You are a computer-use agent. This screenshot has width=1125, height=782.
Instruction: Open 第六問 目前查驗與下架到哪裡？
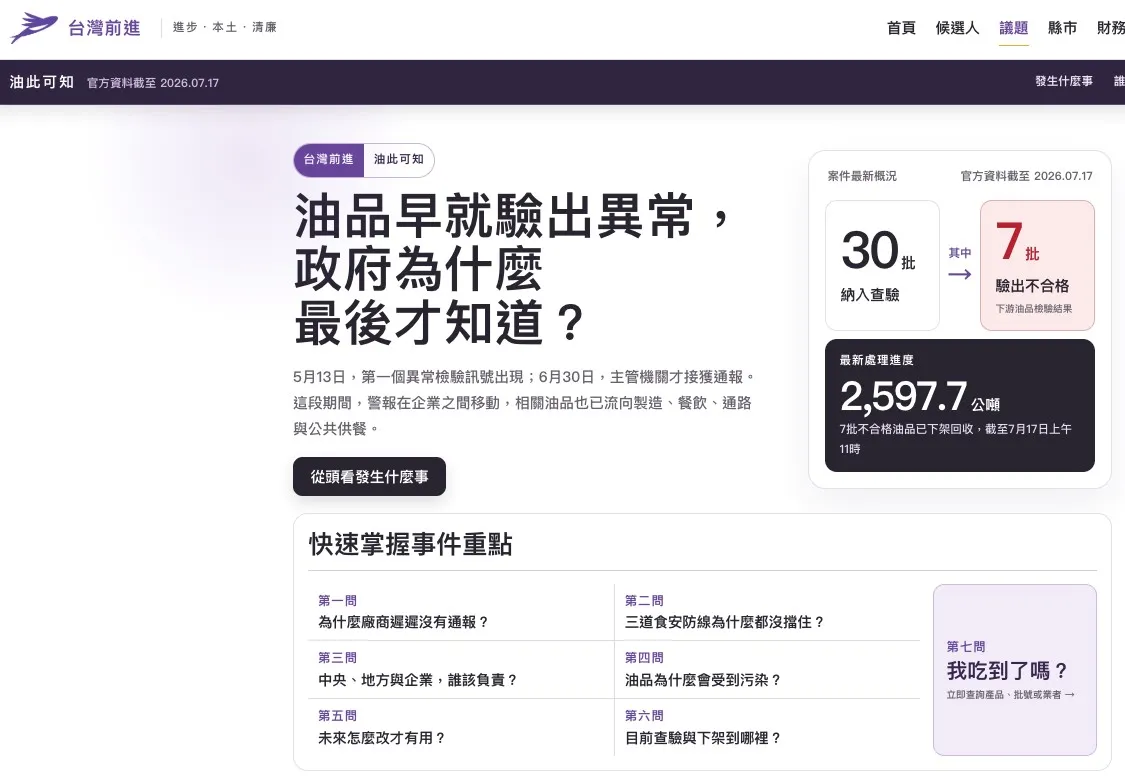(x=768, y=727)
